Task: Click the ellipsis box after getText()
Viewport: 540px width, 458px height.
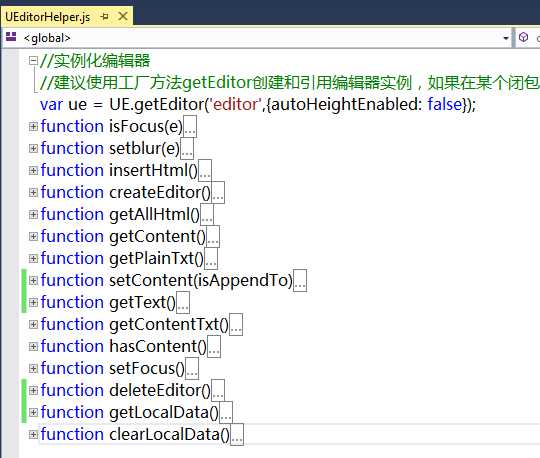Action: (183, 302)
